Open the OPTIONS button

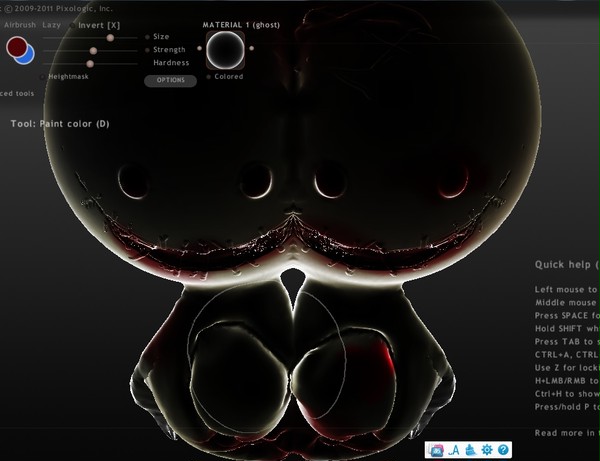click(171, 80)
